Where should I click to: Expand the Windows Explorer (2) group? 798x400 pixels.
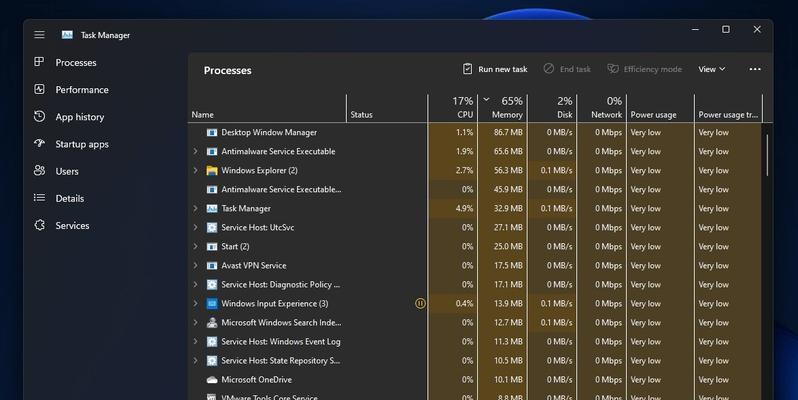click(195, 170)
